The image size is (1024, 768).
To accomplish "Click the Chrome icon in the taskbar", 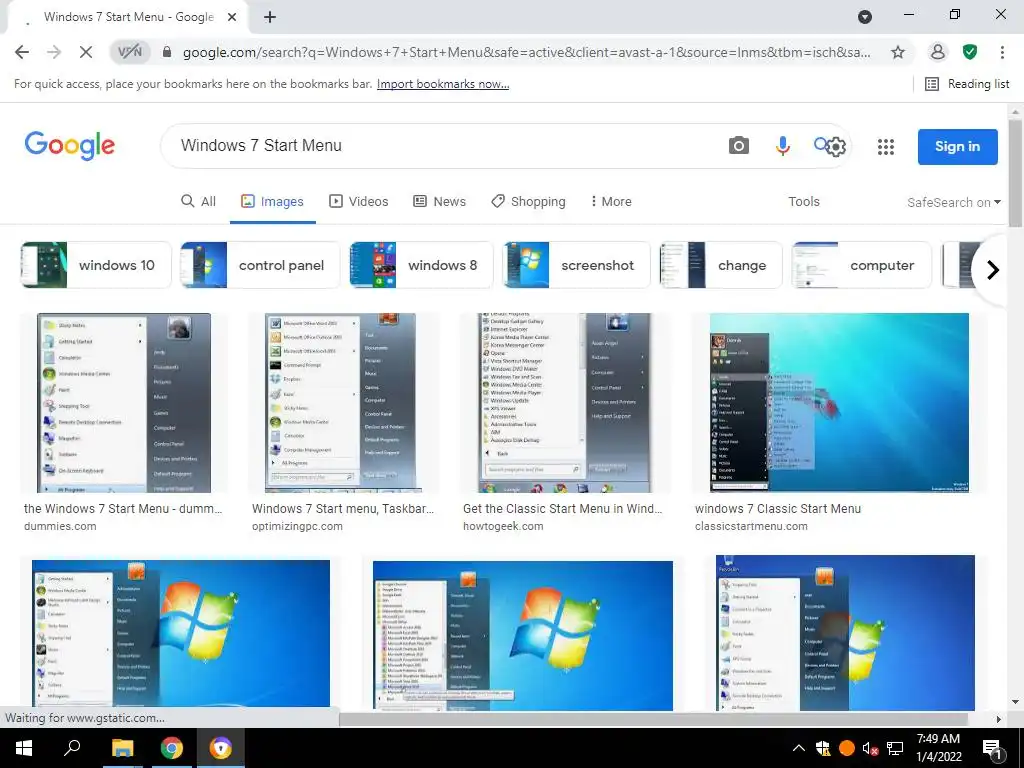I will click(172, 748).
